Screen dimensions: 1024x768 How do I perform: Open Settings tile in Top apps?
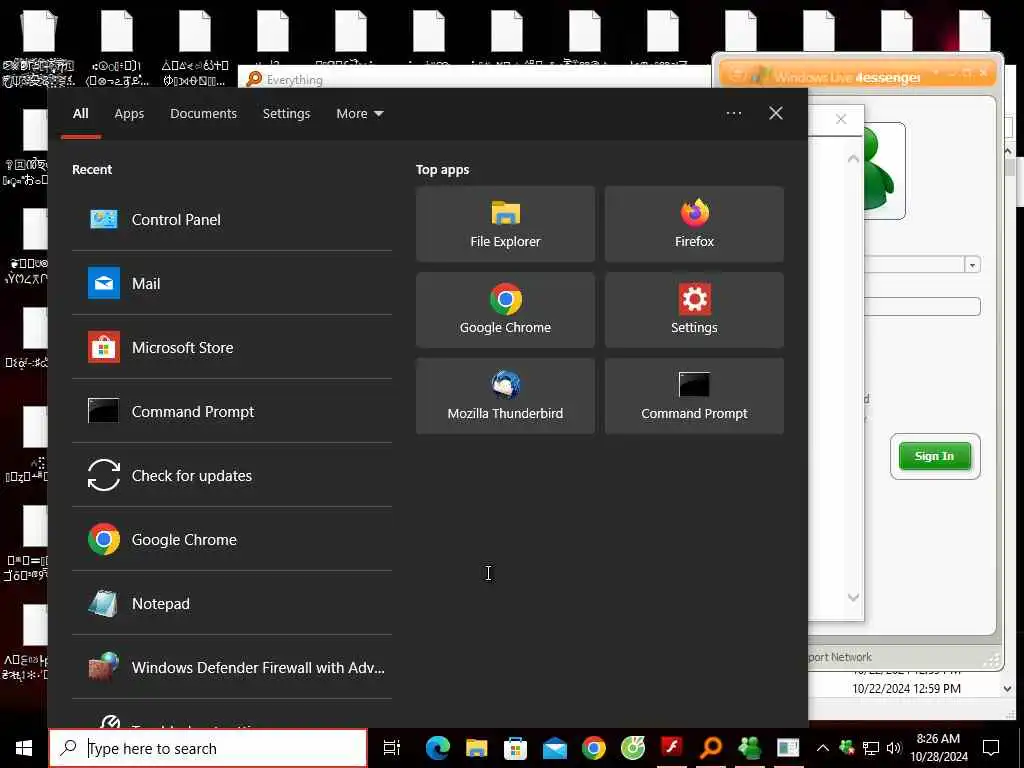(694, 310)
